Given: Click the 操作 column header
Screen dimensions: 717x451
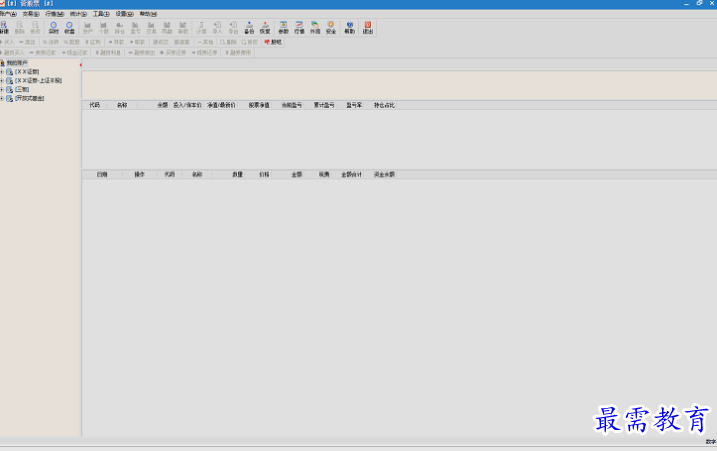Looking at the screenshot, I should [140, 175].
